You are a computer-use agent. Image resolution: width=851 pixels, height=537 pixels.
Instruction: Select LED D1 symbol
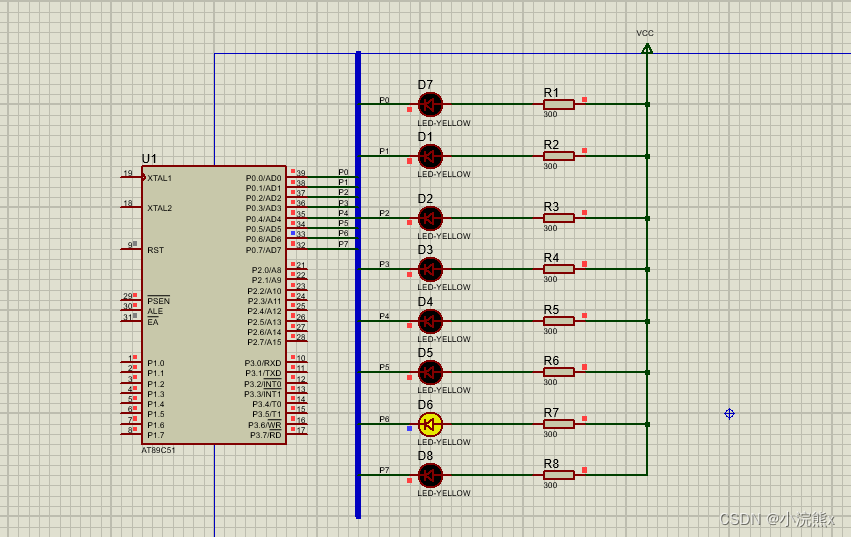click(430, 156)
